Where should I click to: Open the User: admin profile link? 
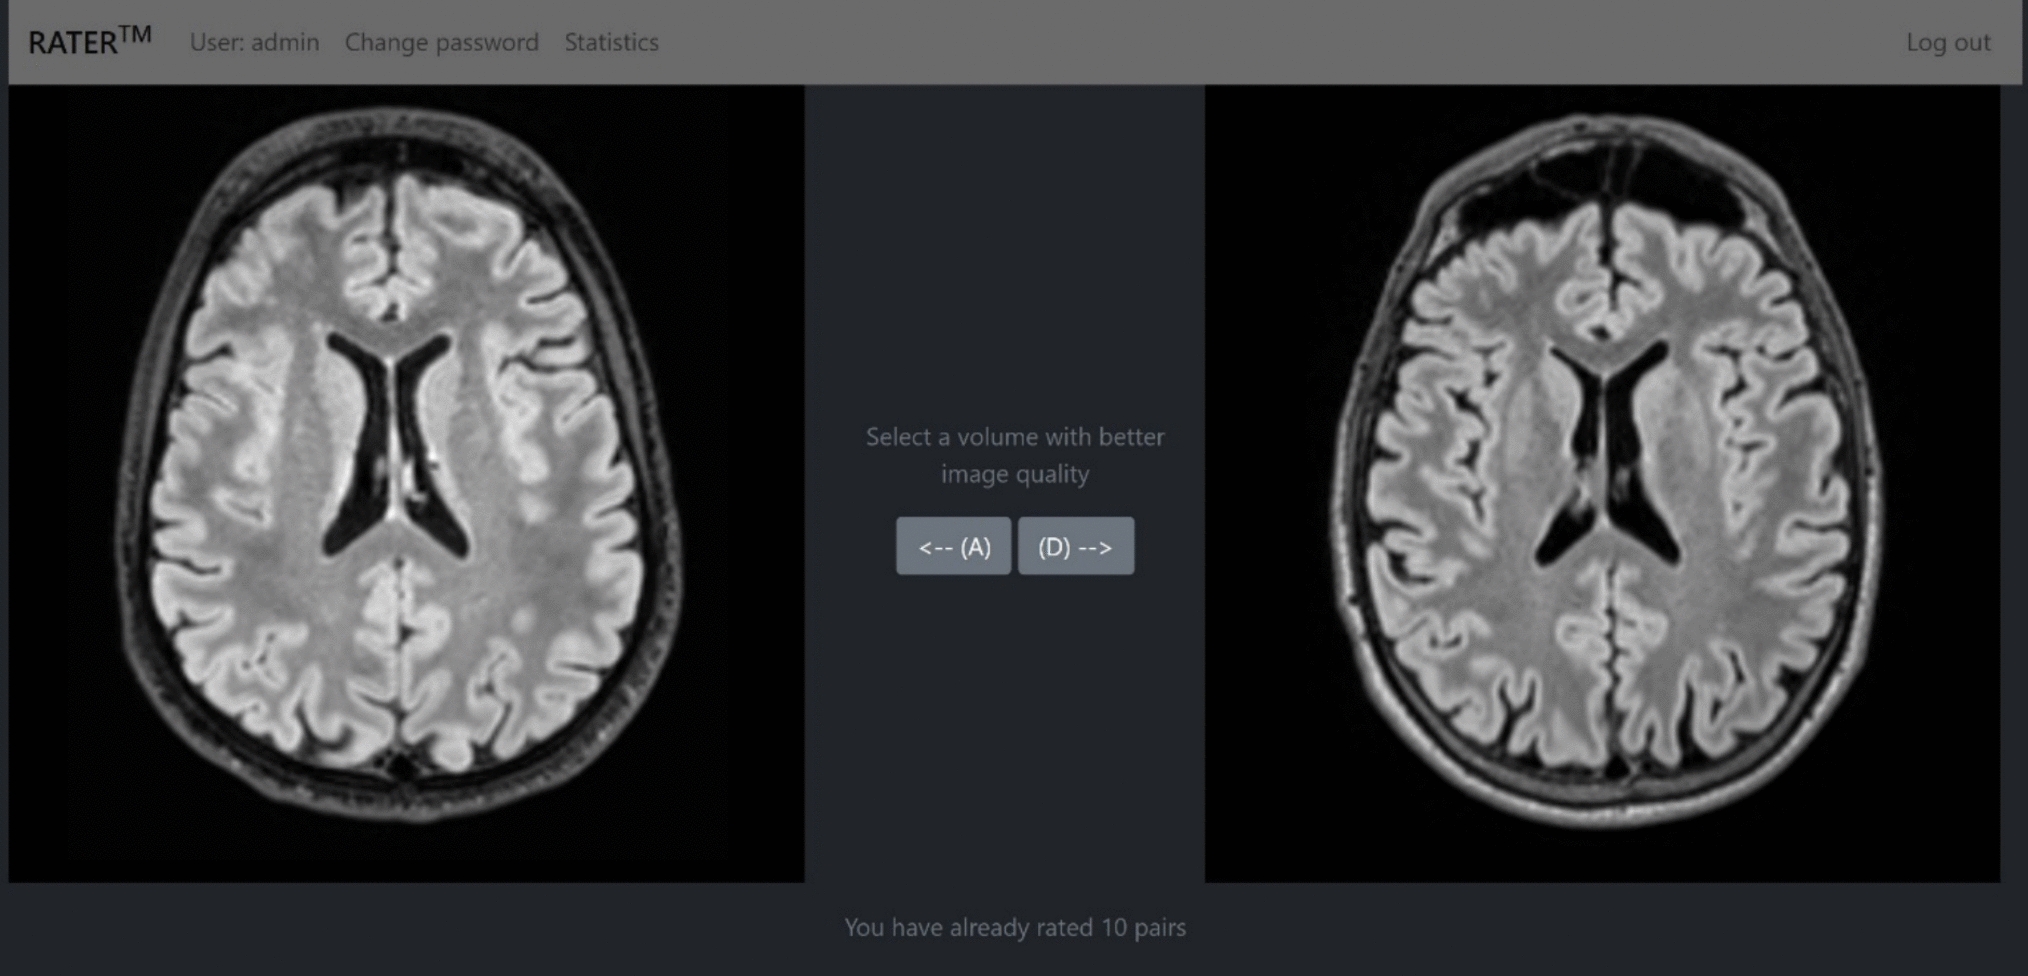coord(254,42)
